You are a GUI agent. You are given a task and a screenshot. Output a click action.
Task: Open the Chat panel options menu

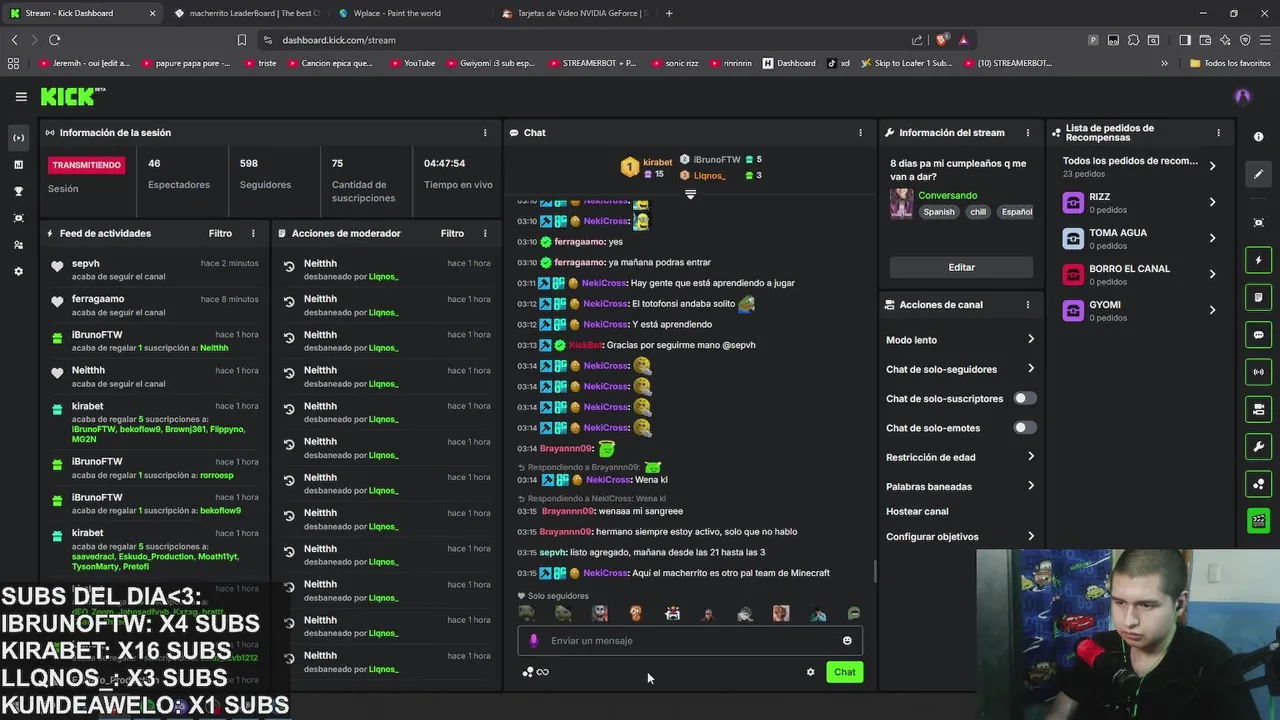860,132
